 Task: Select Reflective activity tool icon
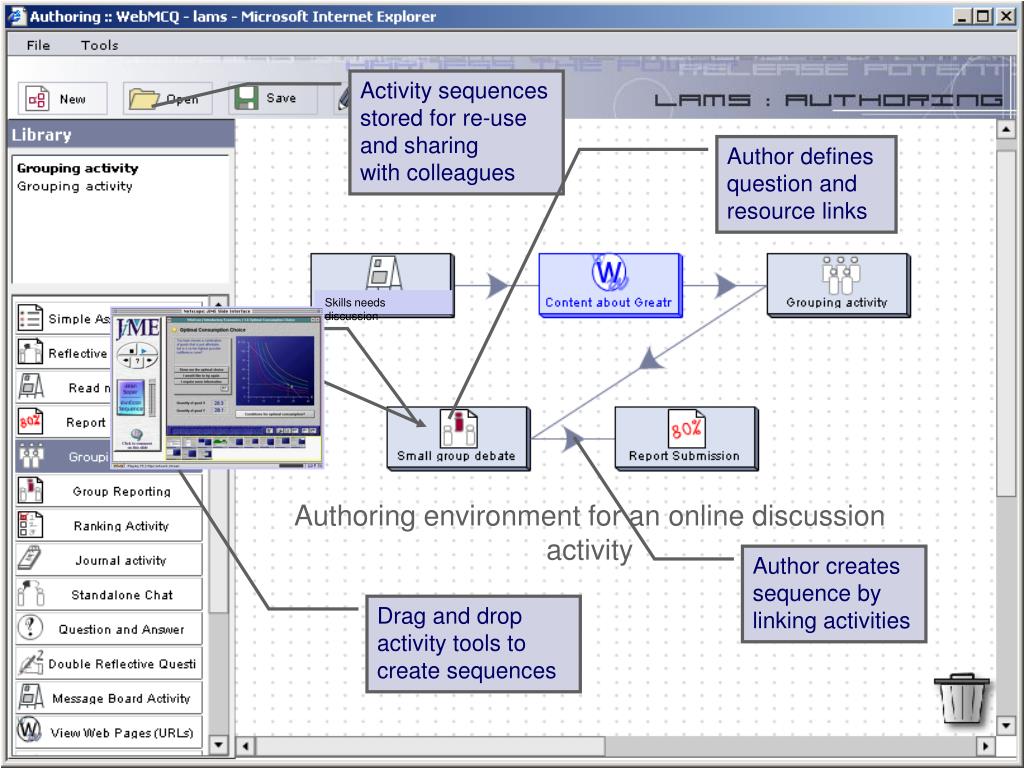tap(30, 352)
